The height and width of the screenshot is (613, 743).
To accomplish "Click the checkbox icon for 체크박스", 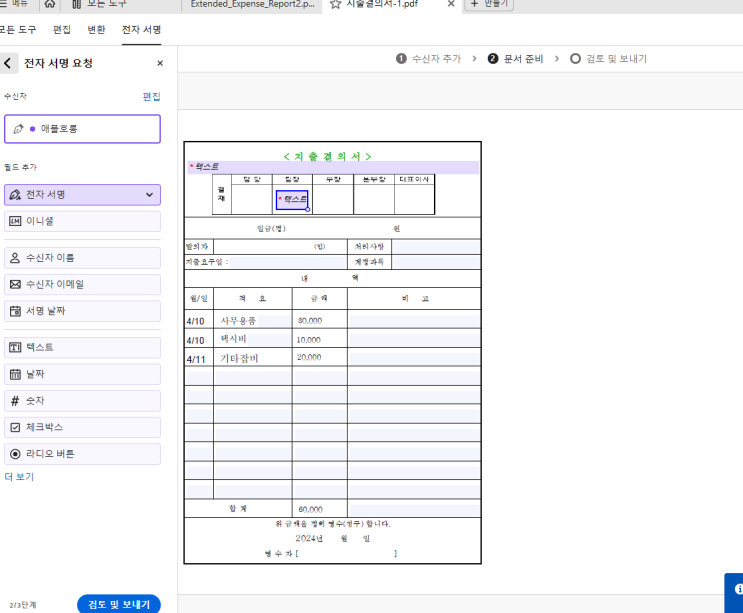I will (15, 427).
